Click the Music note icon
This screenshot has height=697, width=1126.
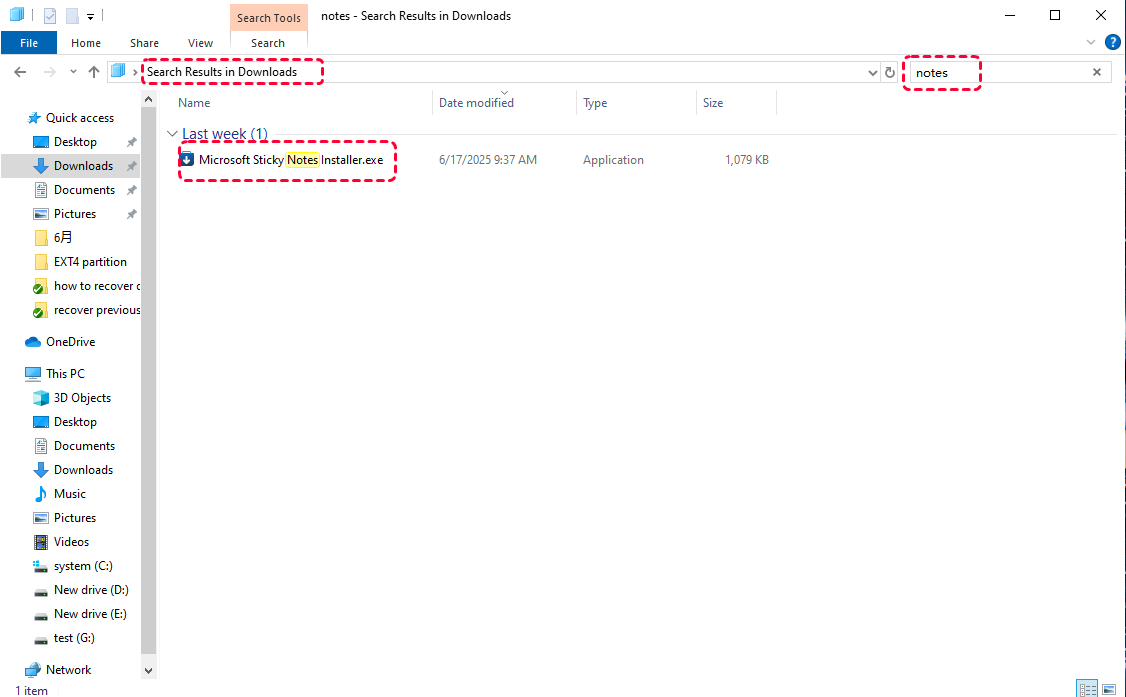[41, 494]
